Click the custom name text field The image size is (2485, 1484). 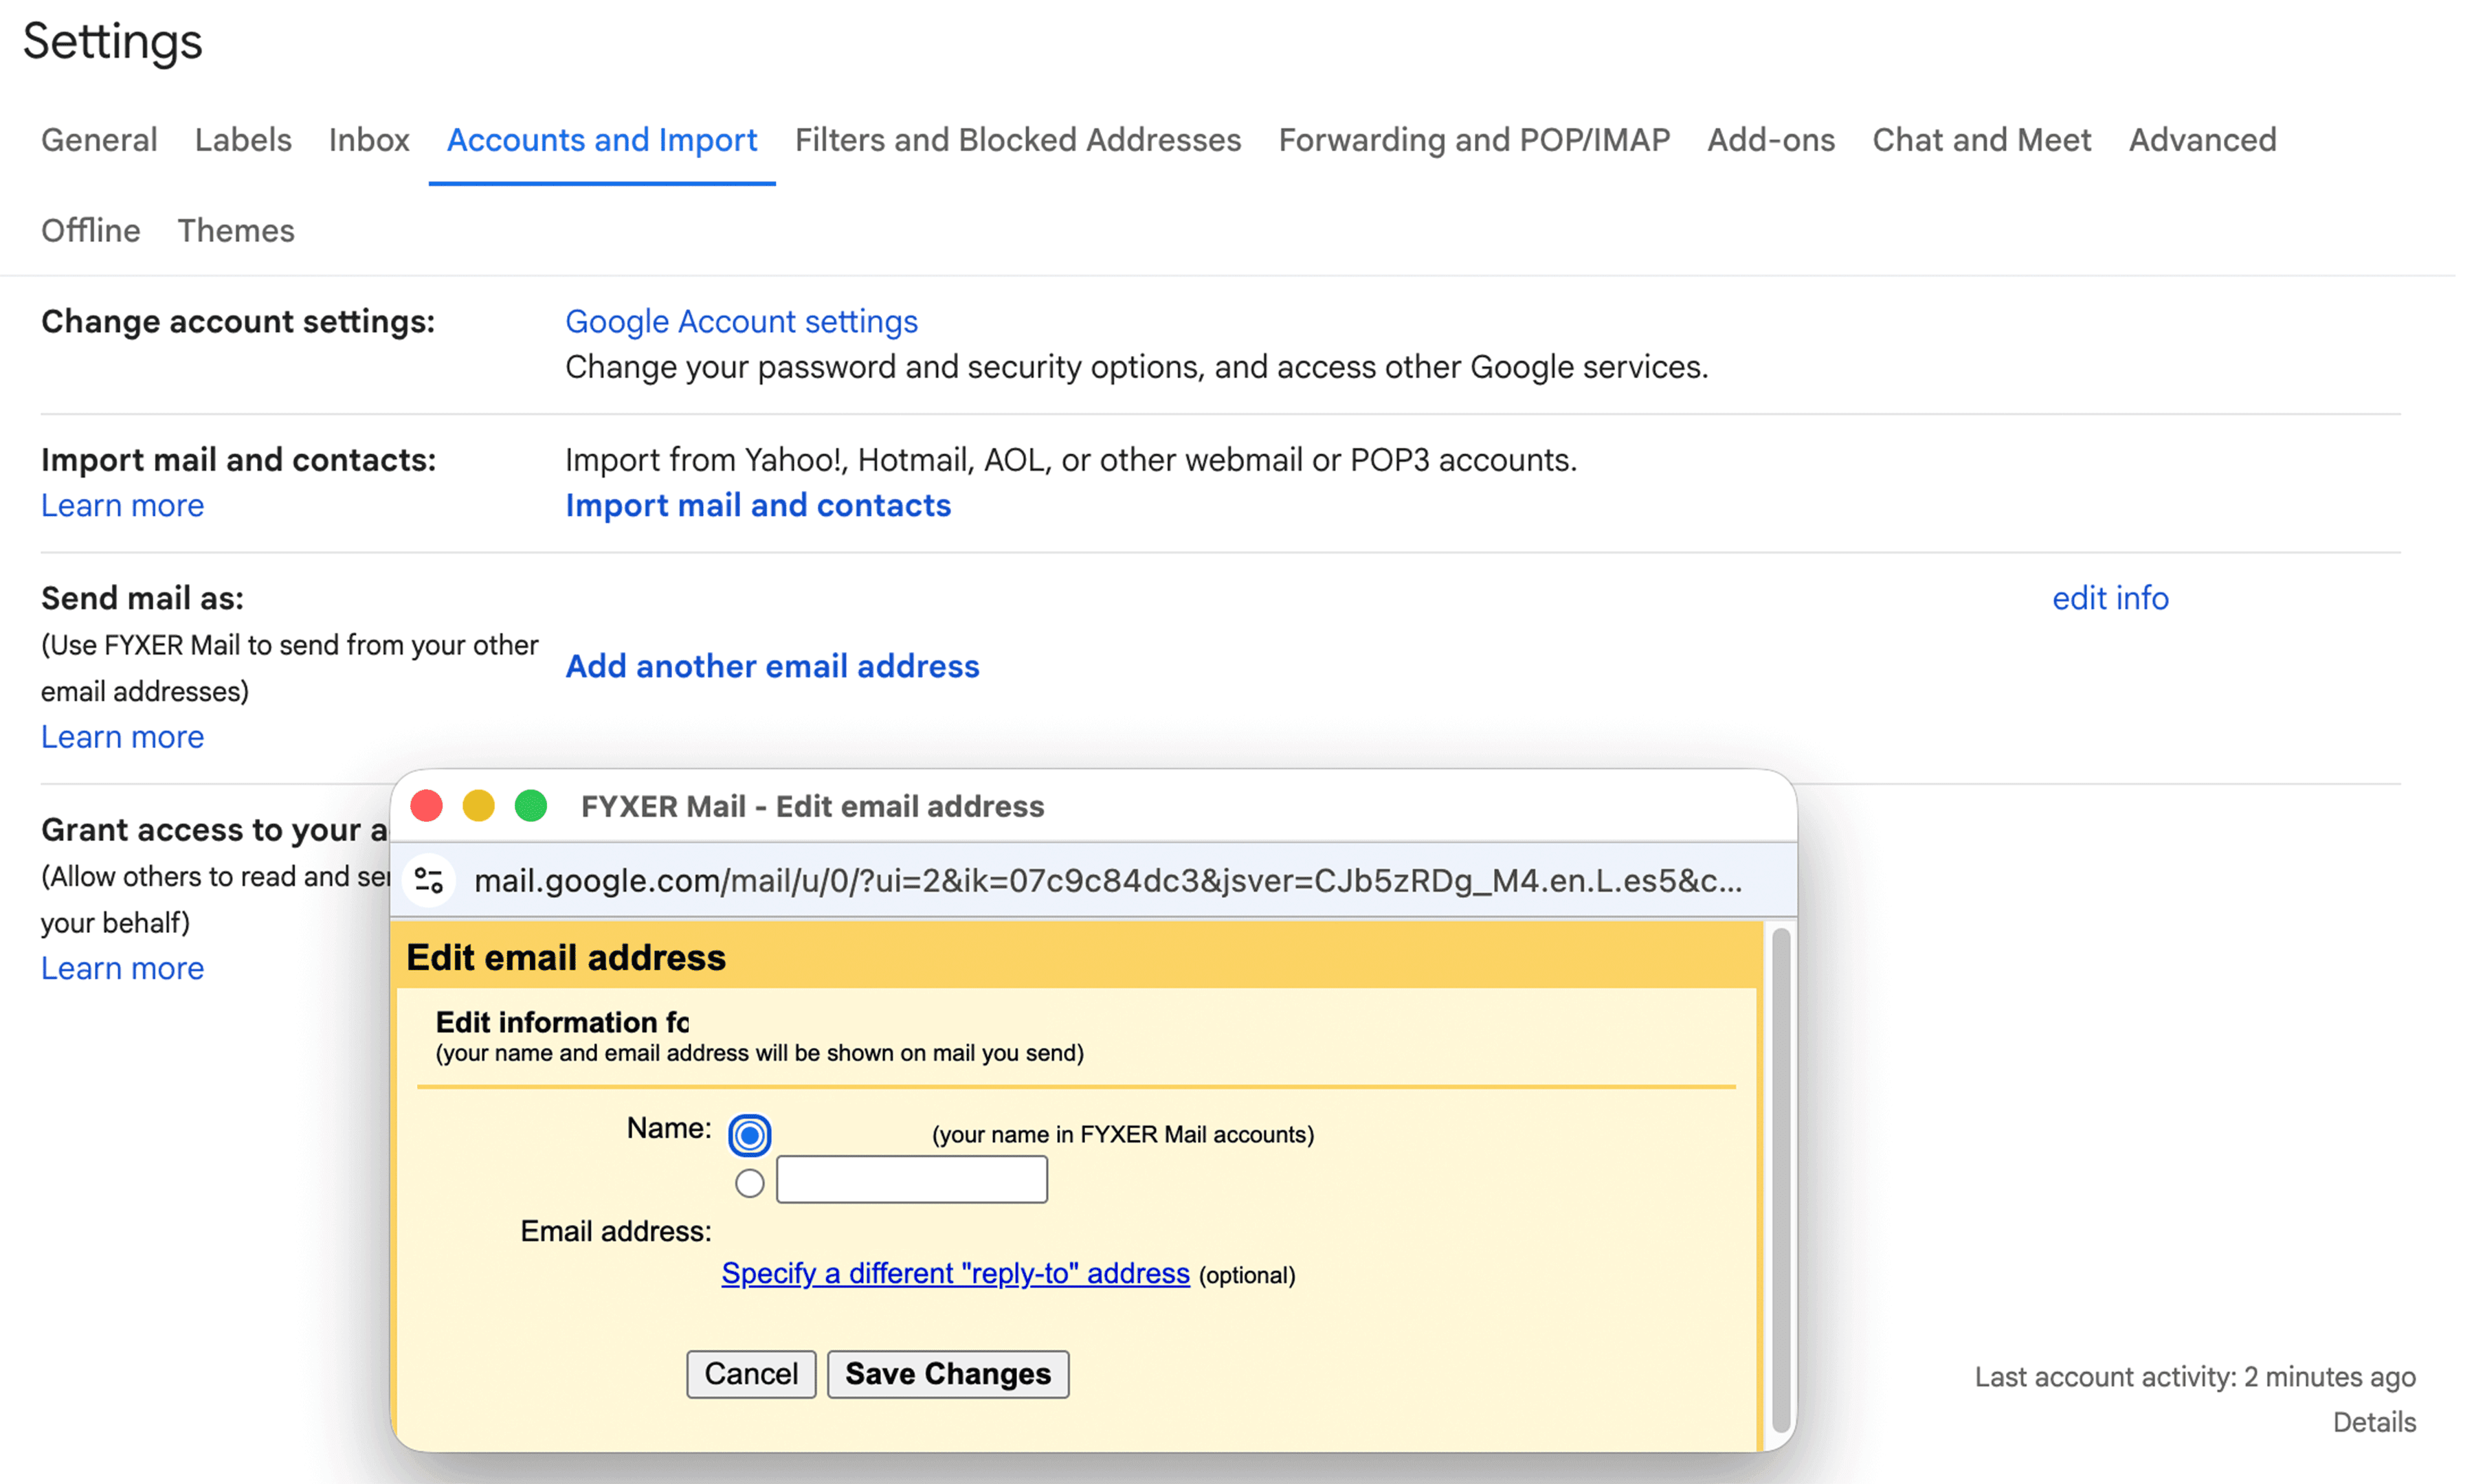tap(912, 1180)
